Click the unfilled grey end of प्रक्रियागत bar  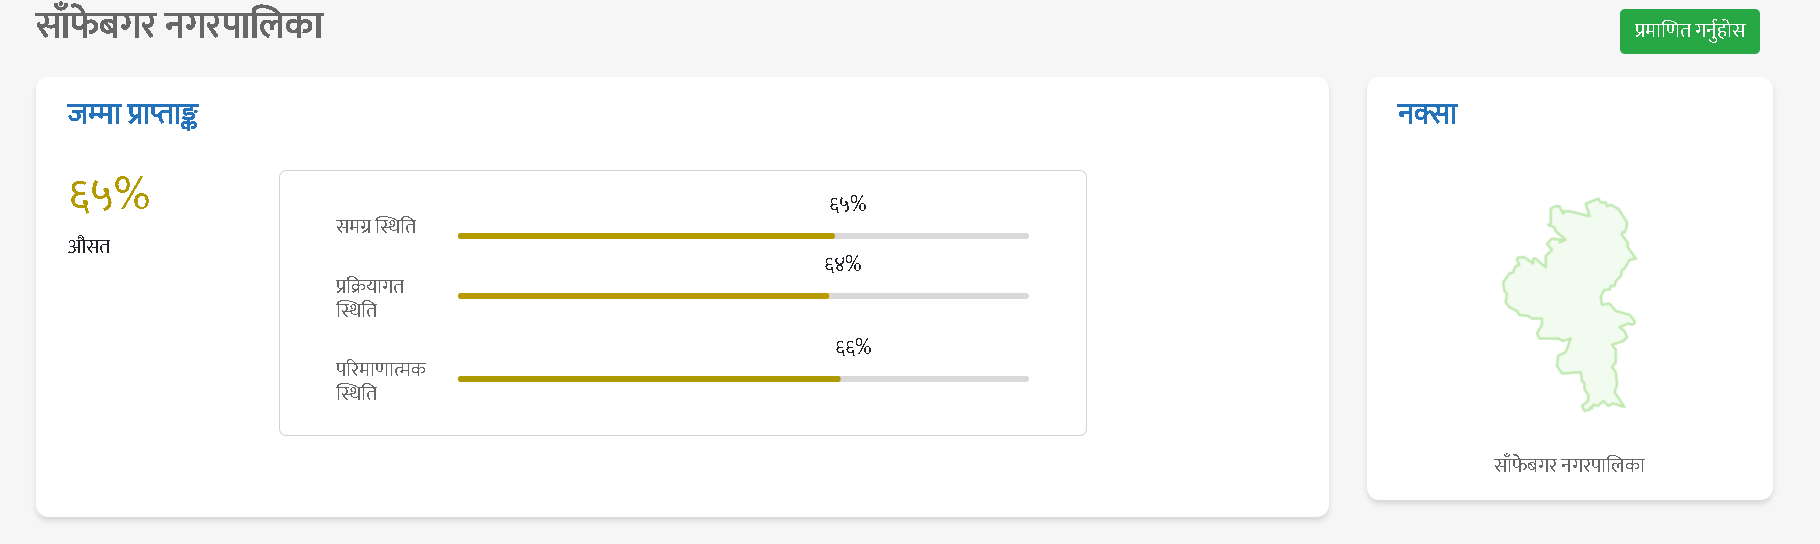coord(929,296)
